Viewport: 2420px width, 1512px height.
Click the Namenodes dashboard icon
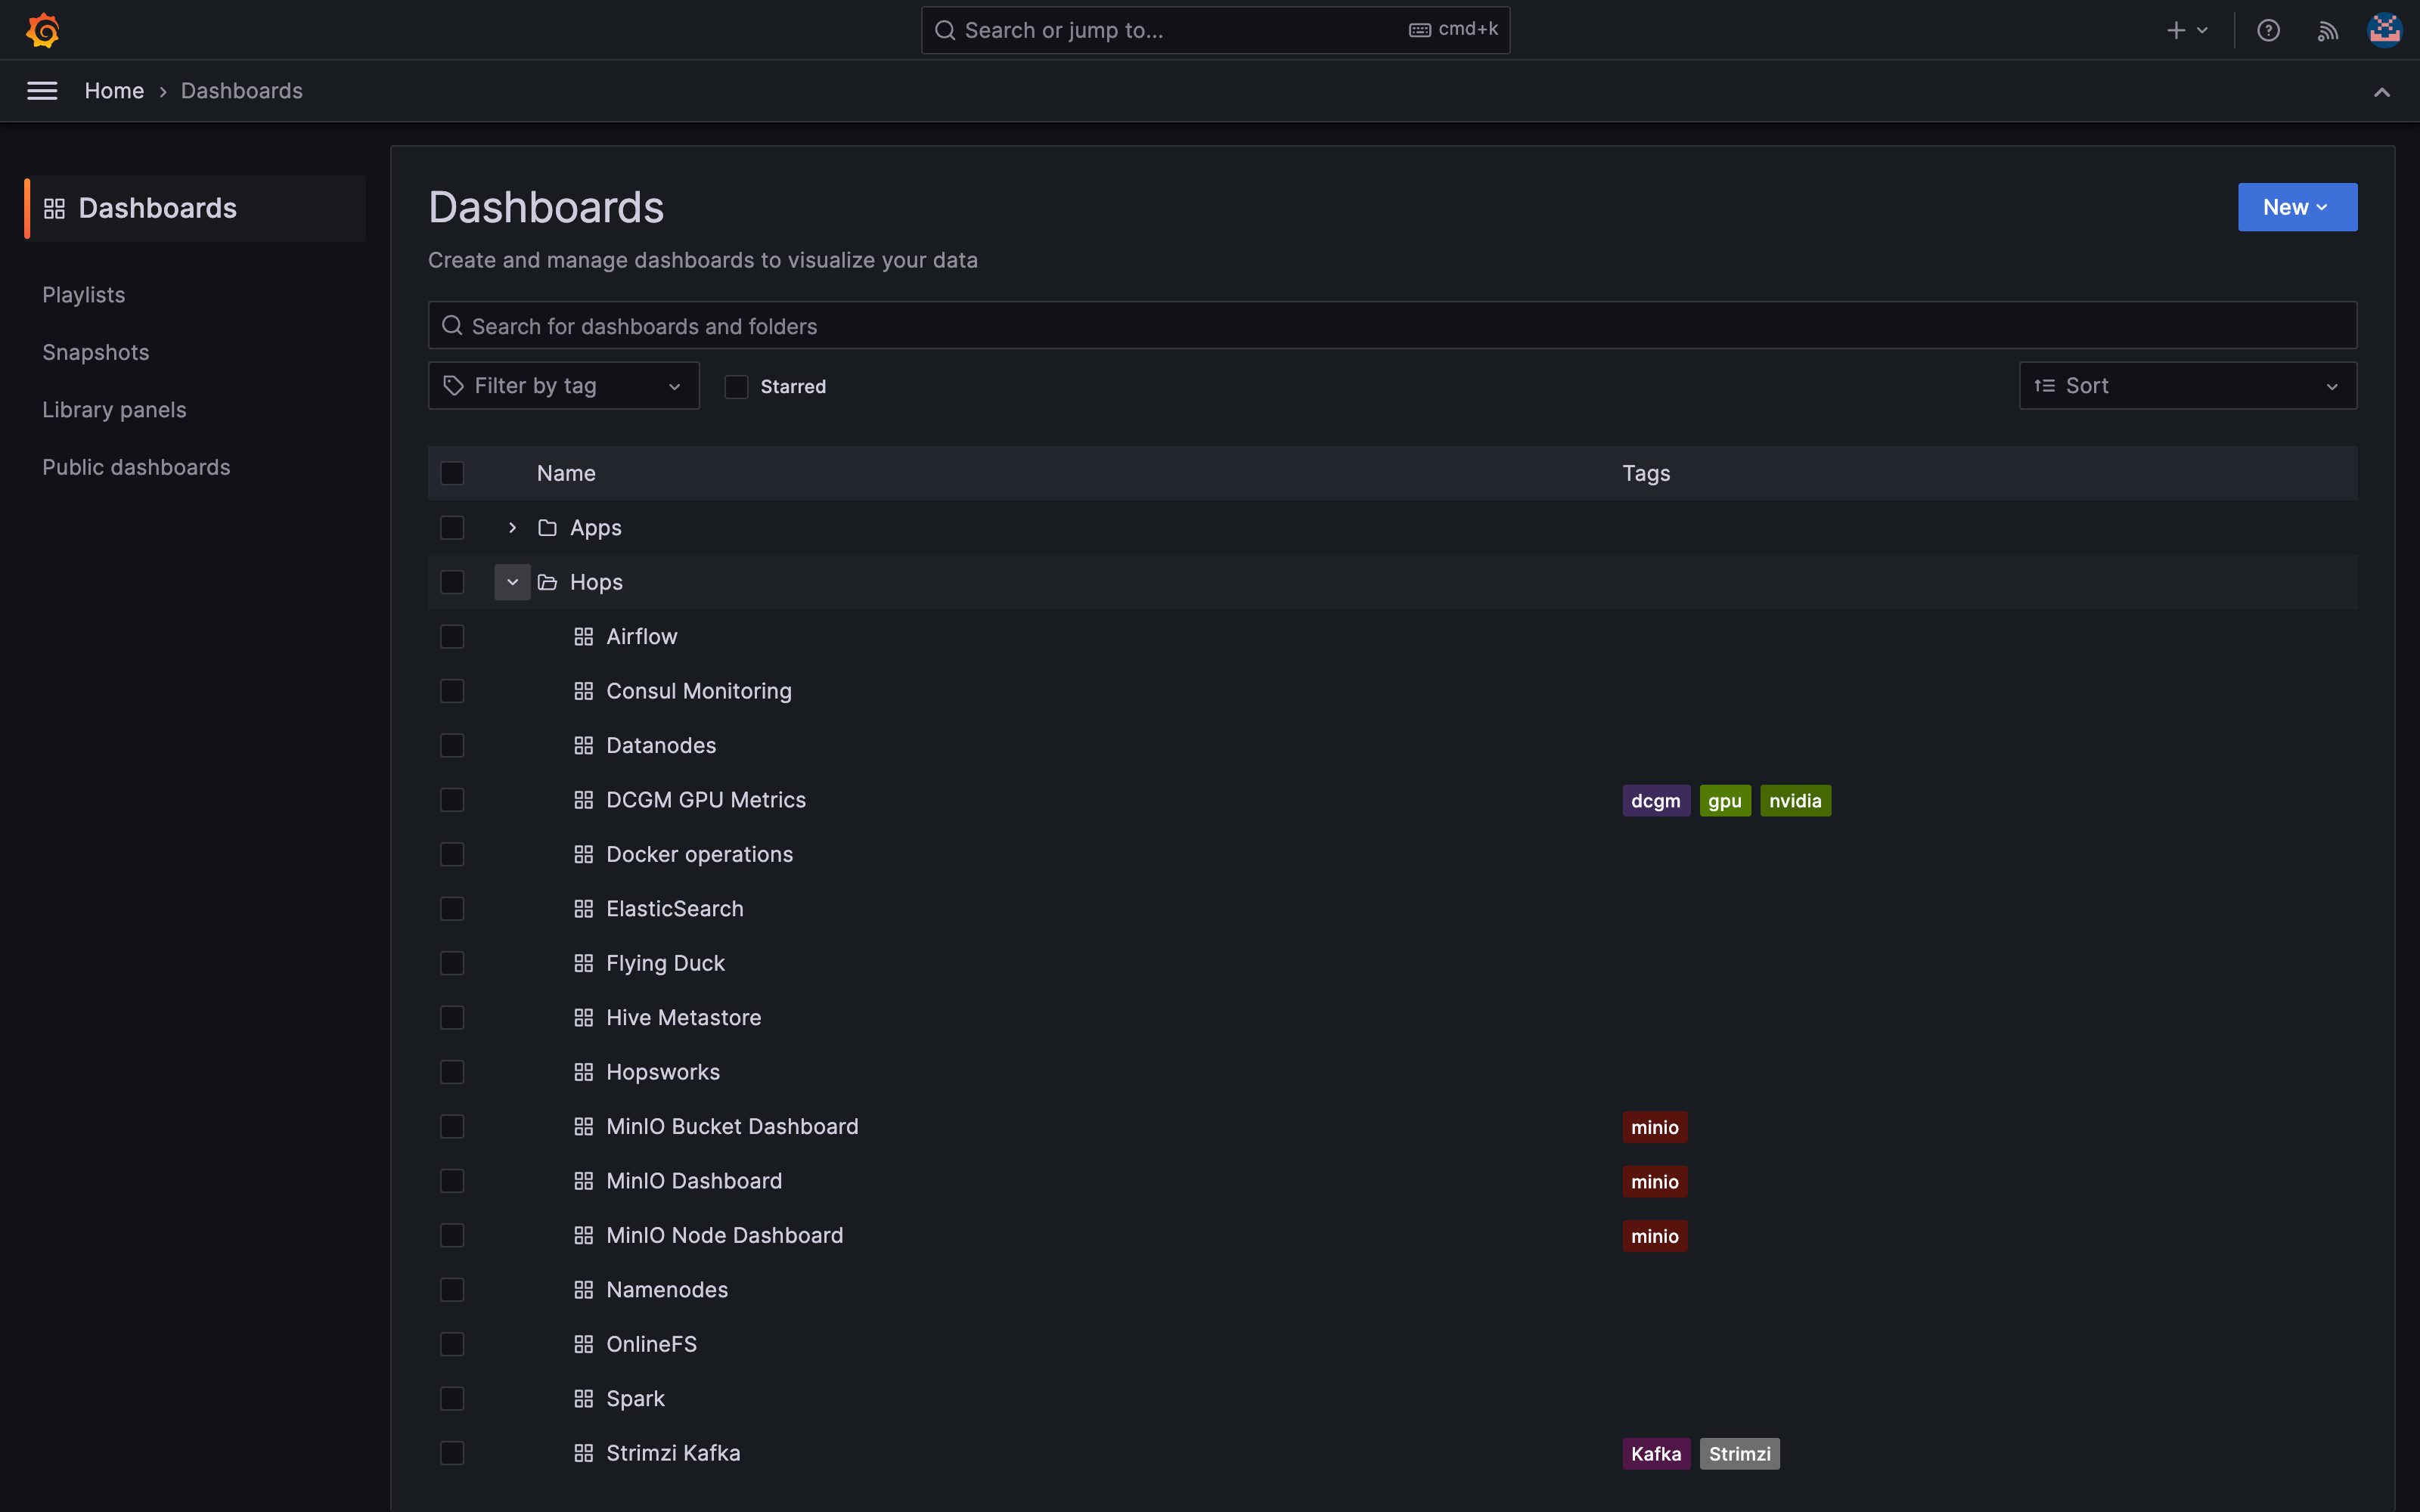point(584,1290)
